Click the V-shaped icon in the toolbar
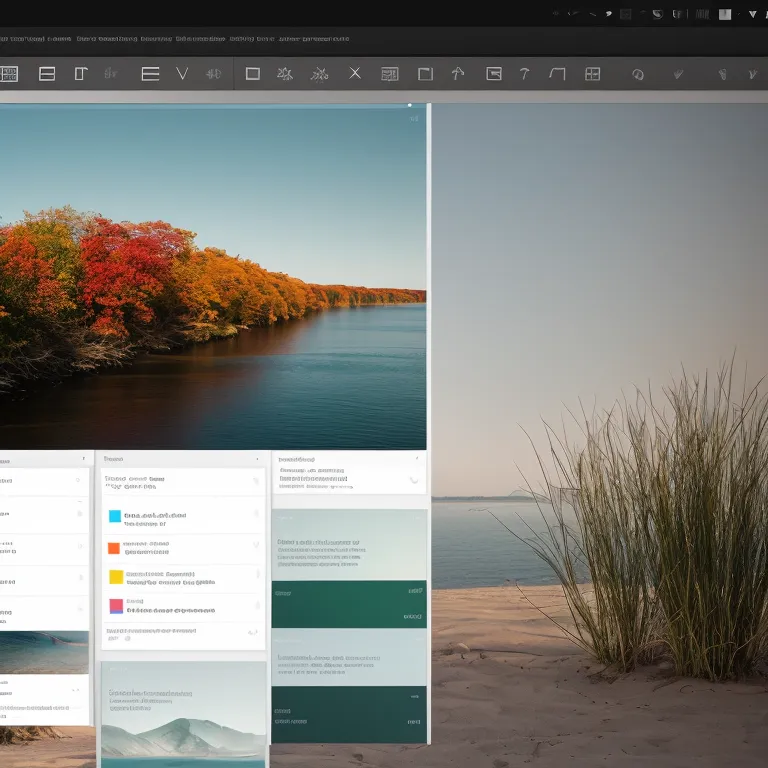 pyautogui.click(x=182, y=73)
